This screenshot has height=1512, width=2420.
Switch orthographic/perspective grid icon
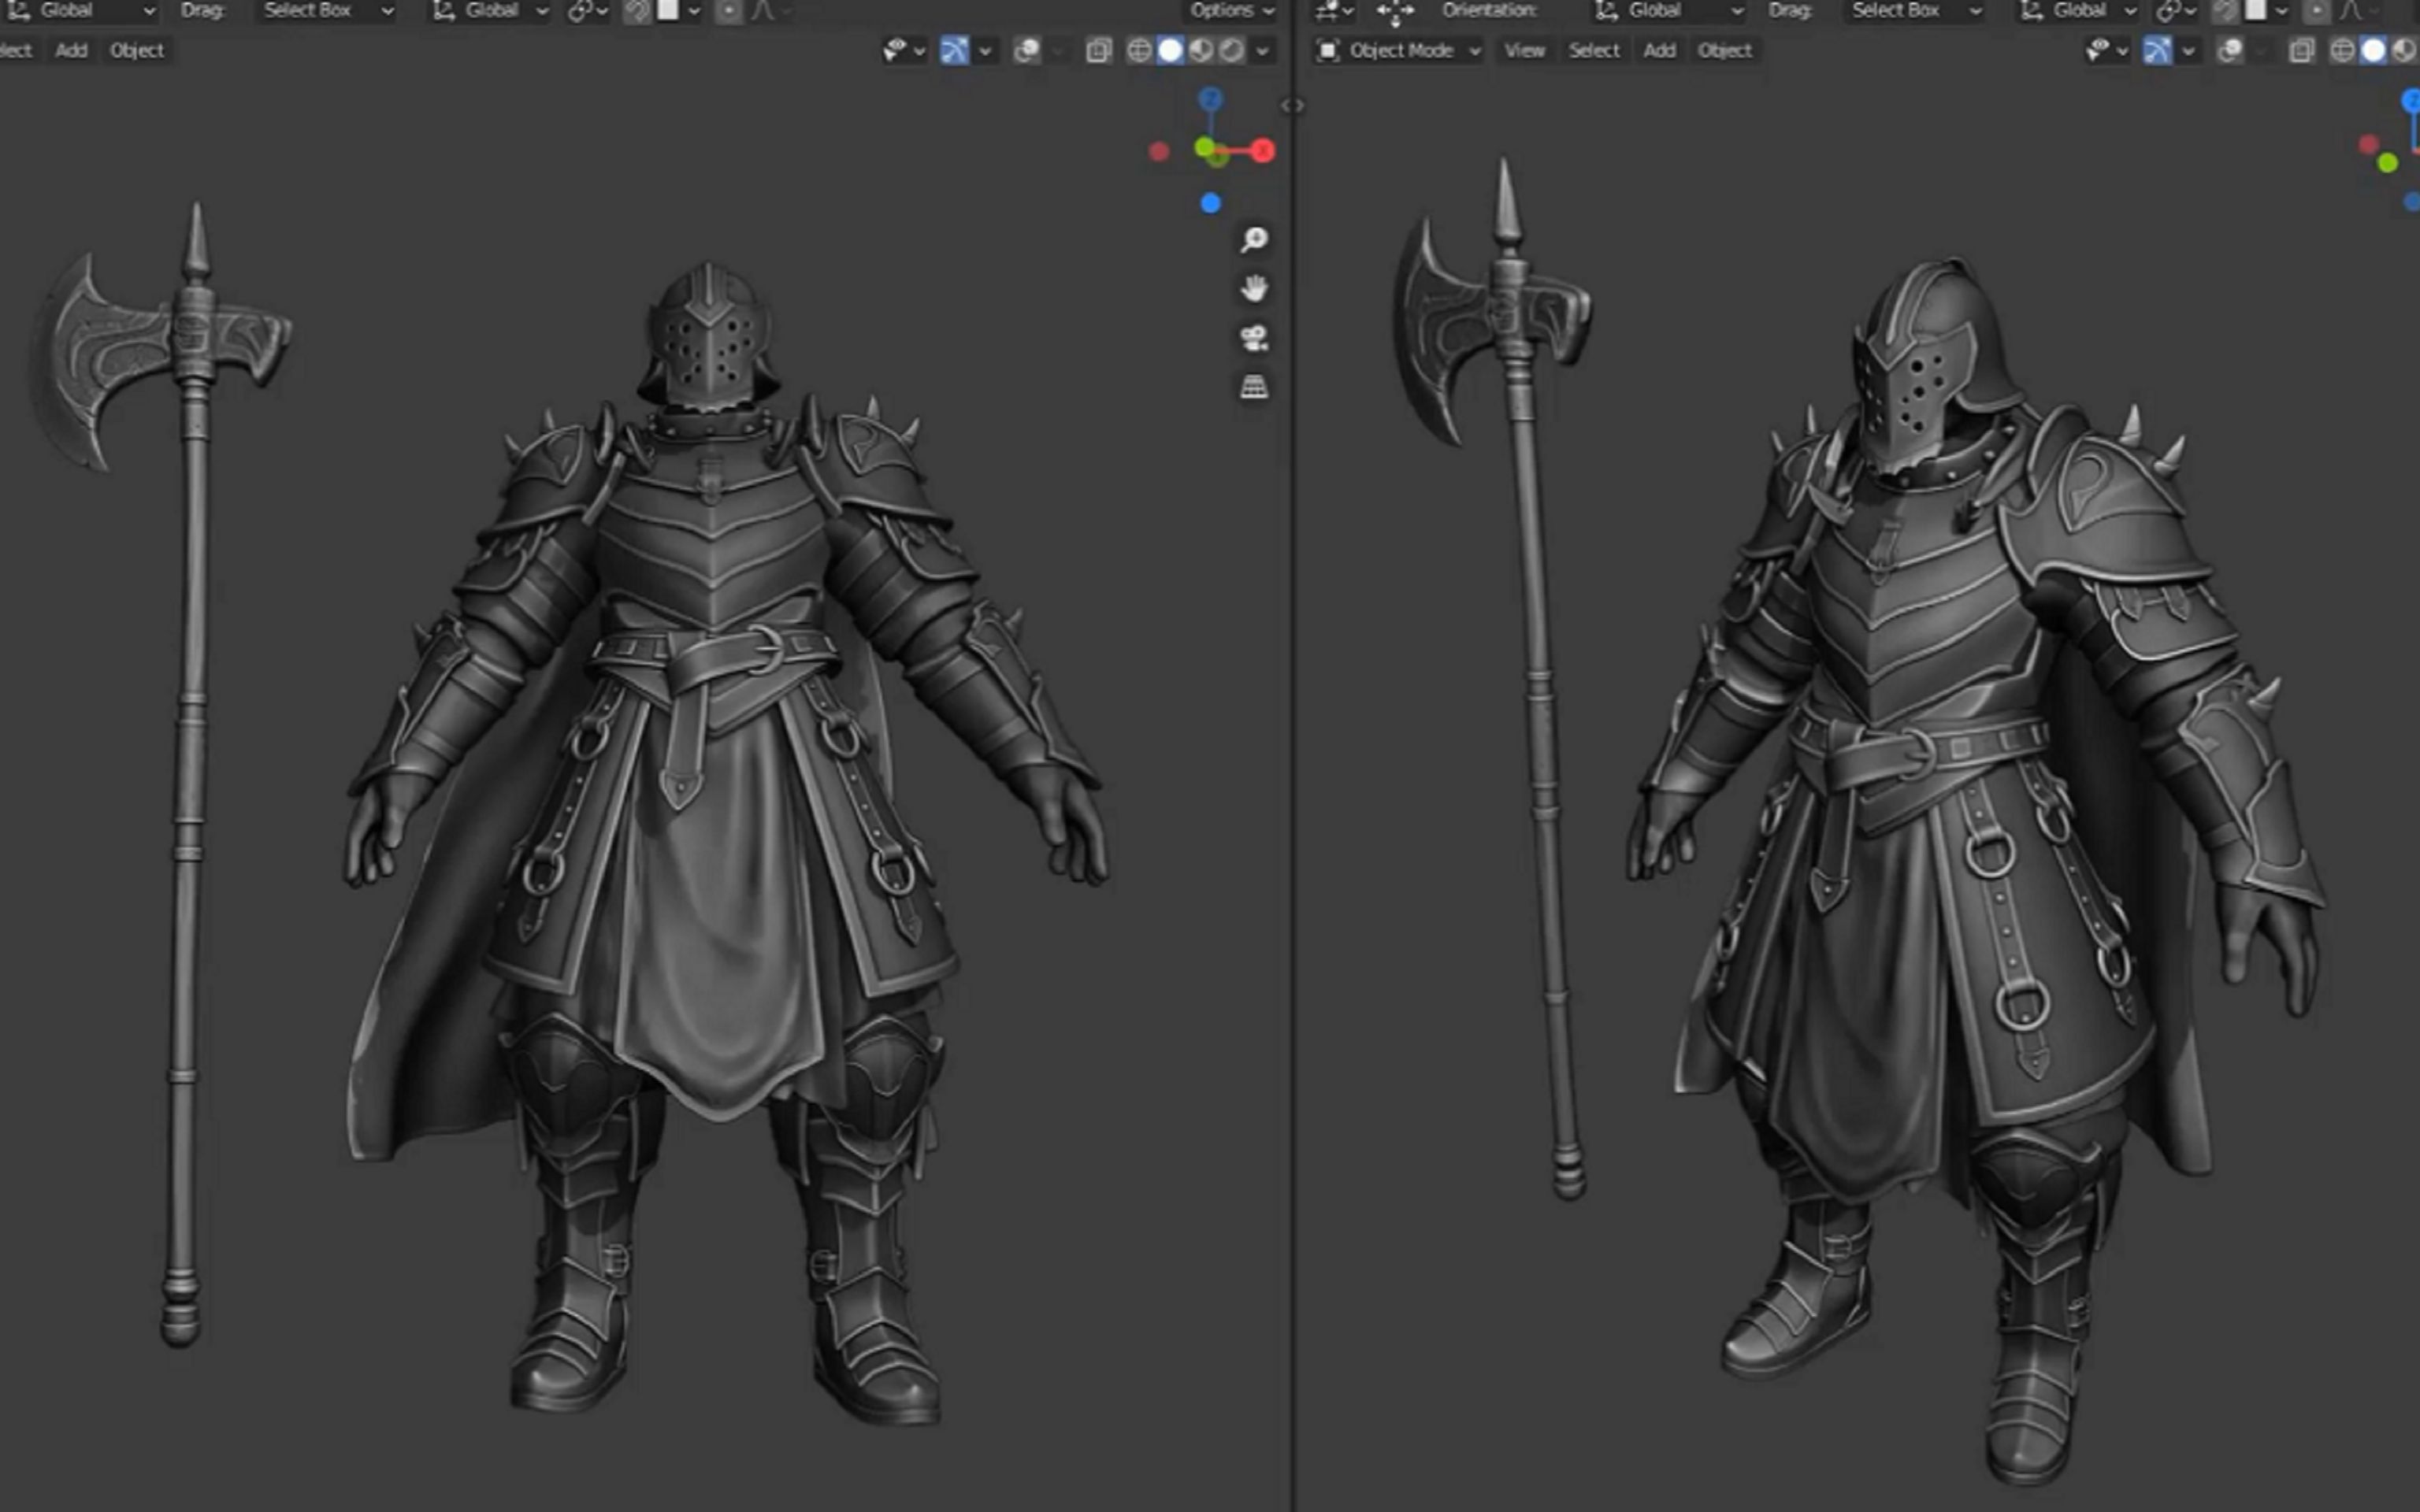1254,387
